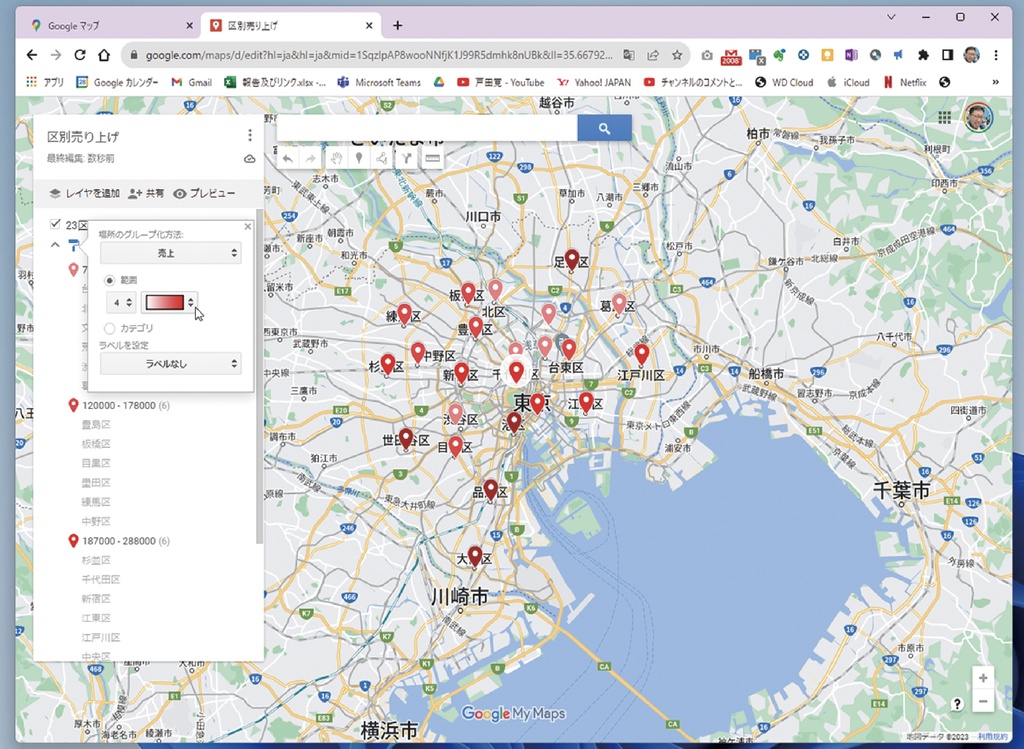Open the Chrome tab search chevron

pos(891,18)
